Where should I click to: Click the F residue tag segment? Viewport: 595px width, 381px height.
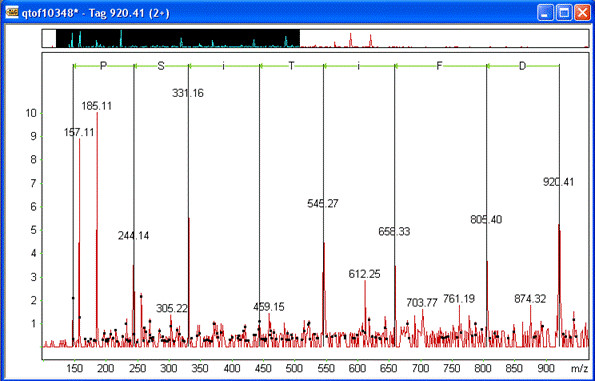click(x=440, y=66)
